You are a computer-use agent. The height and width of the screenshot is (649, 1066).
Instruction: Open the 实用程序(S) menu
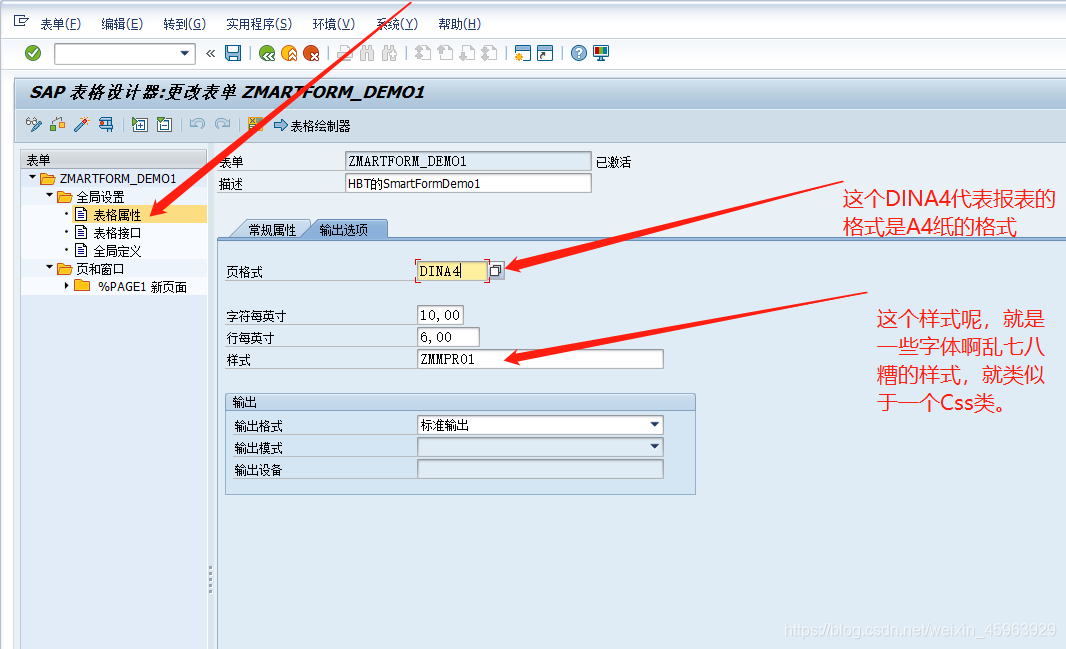(x=259, y=24)
